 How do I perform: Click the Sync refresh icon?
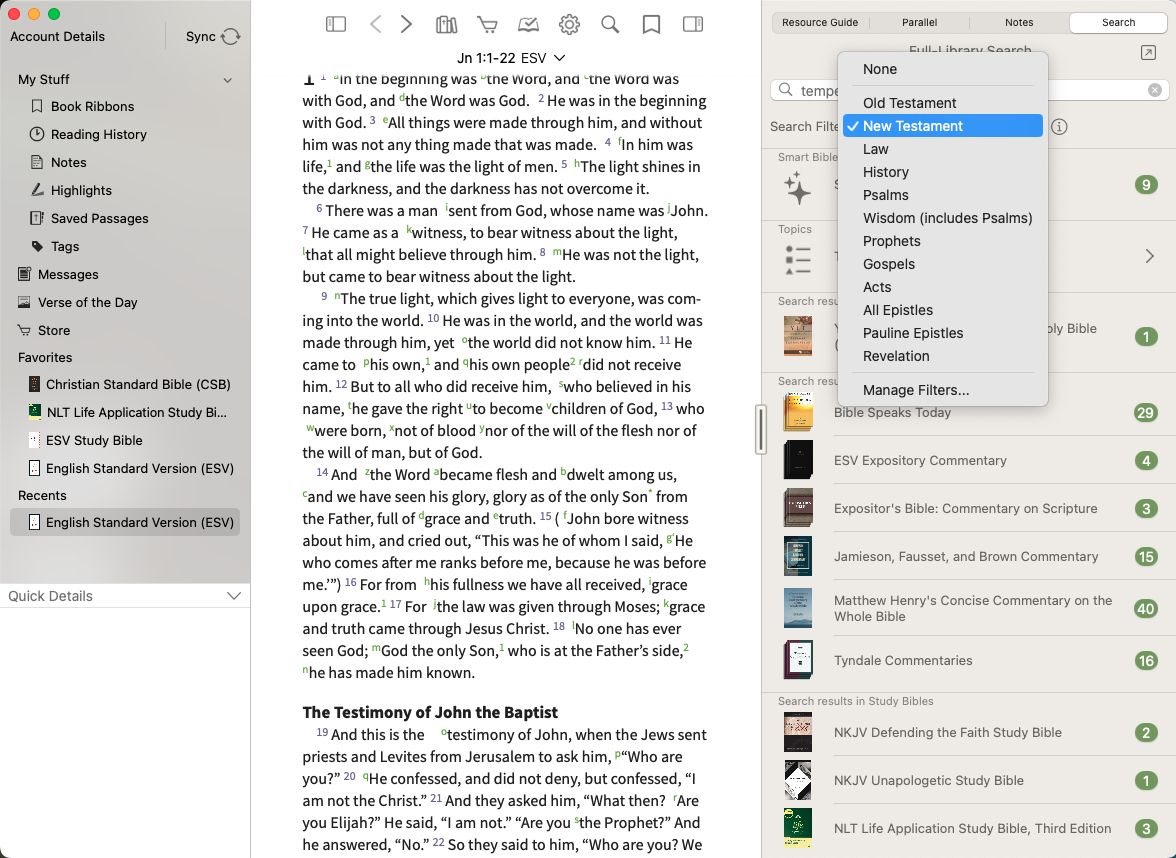tap(231, 37)
